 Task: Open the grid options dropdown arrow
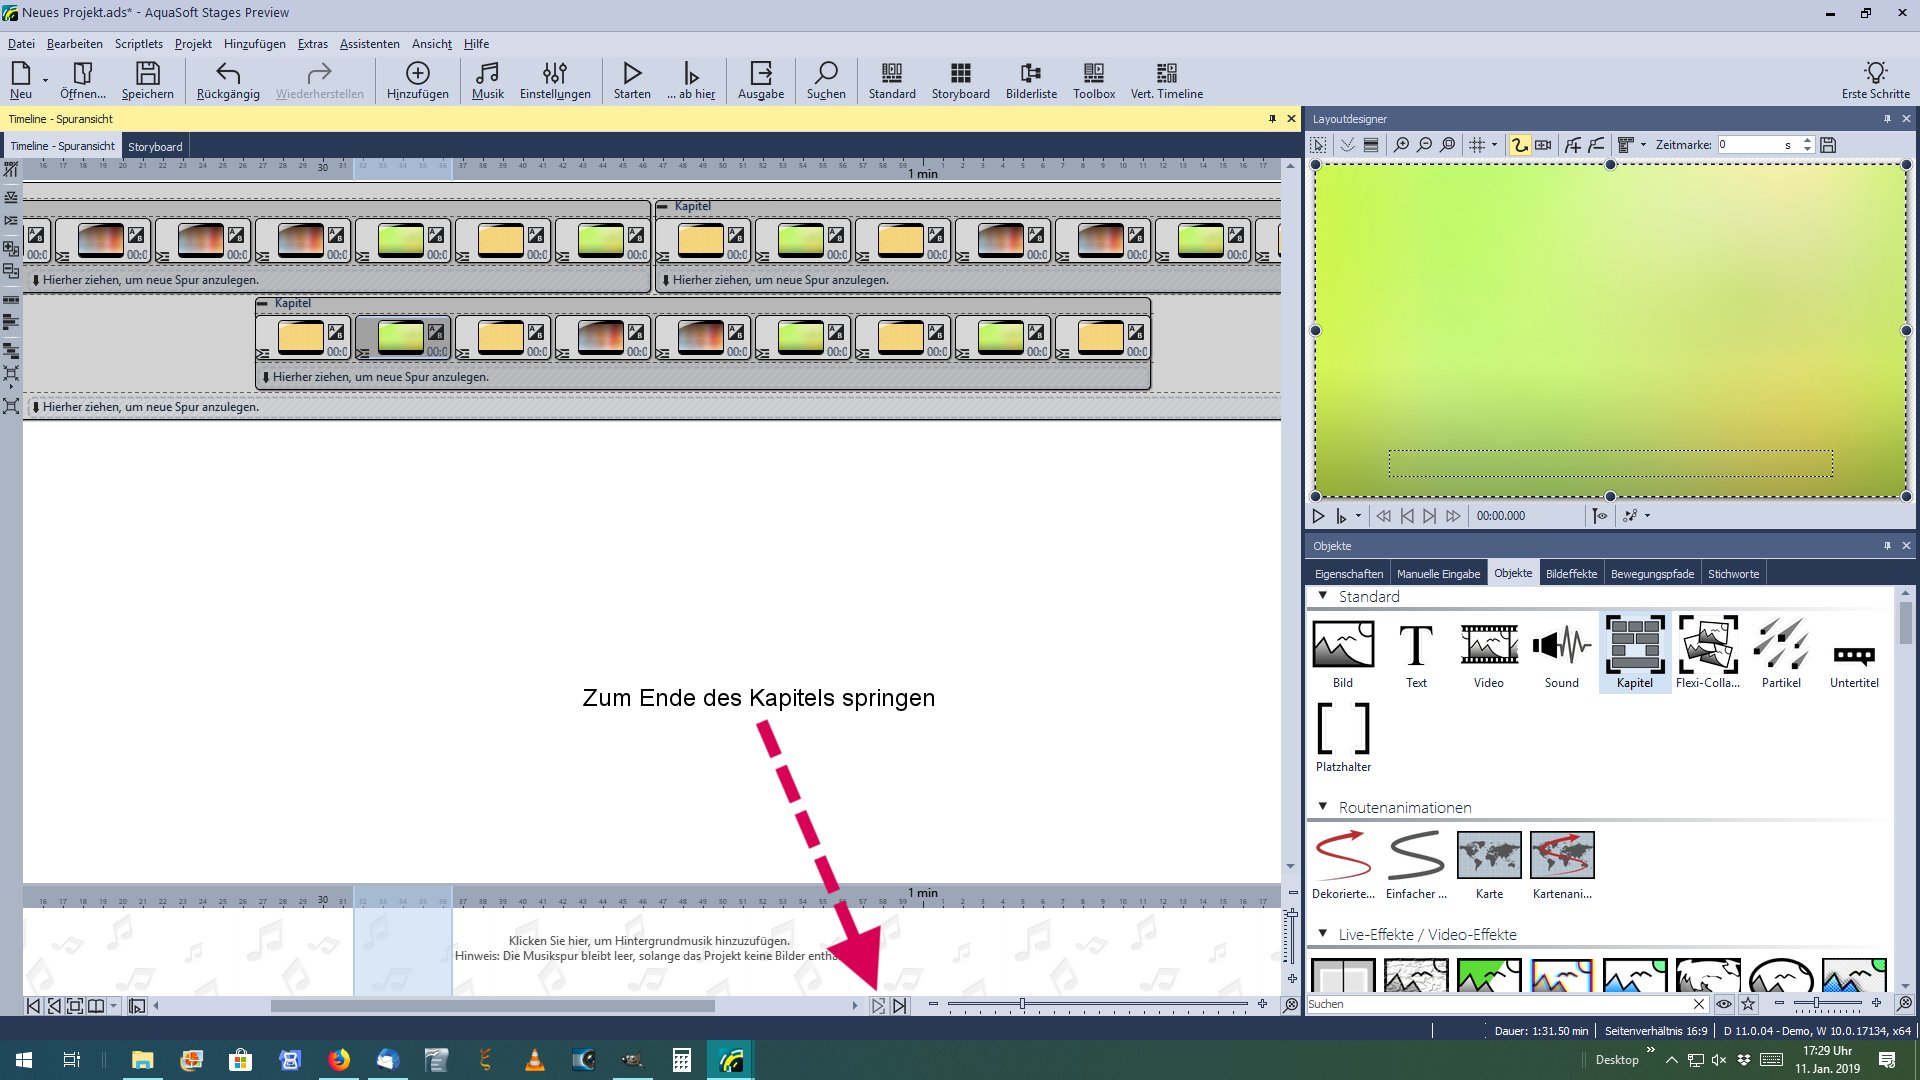[x=1495, y=145]
